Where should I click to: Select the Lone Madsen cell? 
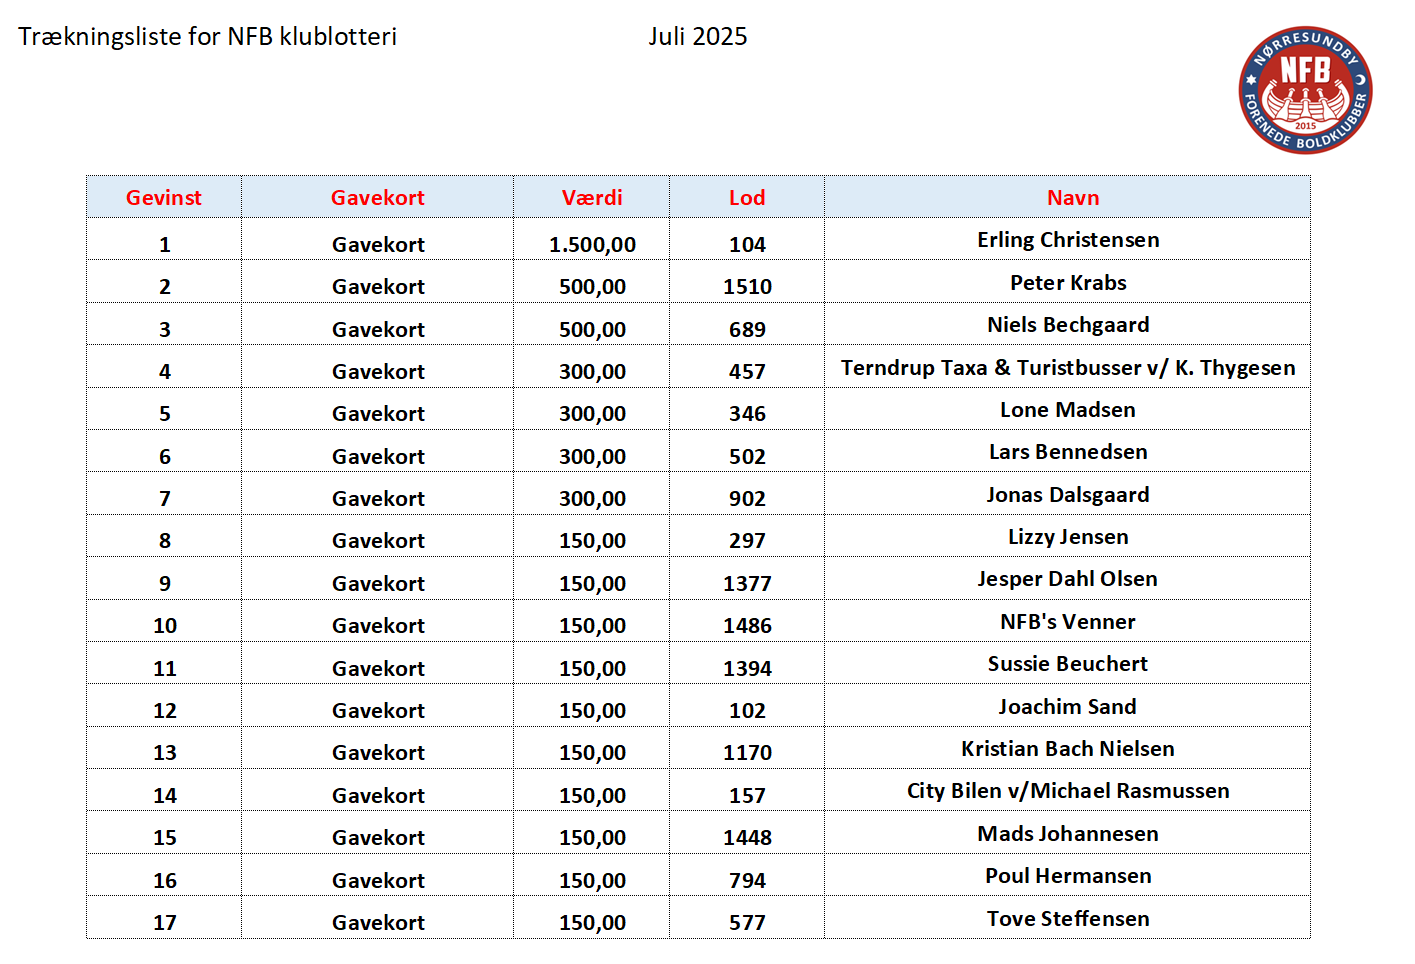1068,410
